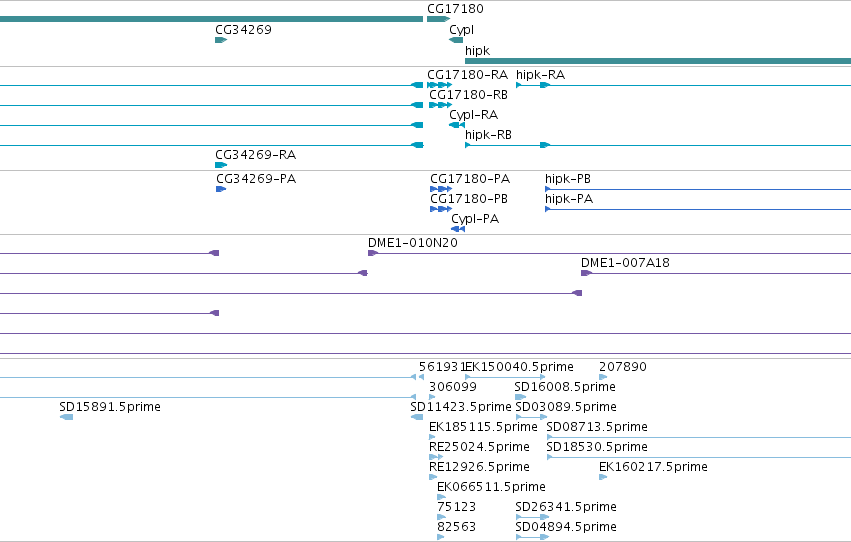
Task: Click the hipk-RA transcript label
Action: click(x=540, y=75)
